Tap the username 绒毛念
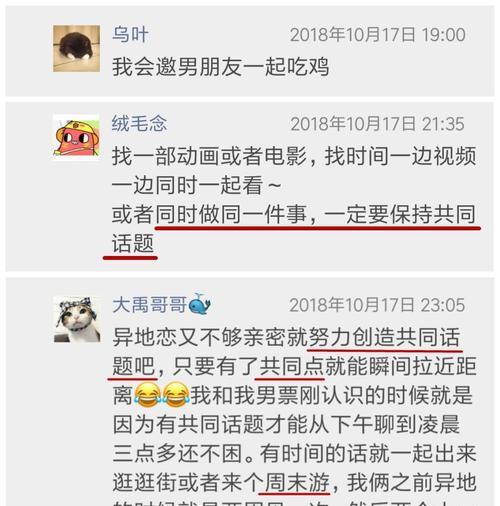This screenshot has width=500, height=506. coord(139,123)
